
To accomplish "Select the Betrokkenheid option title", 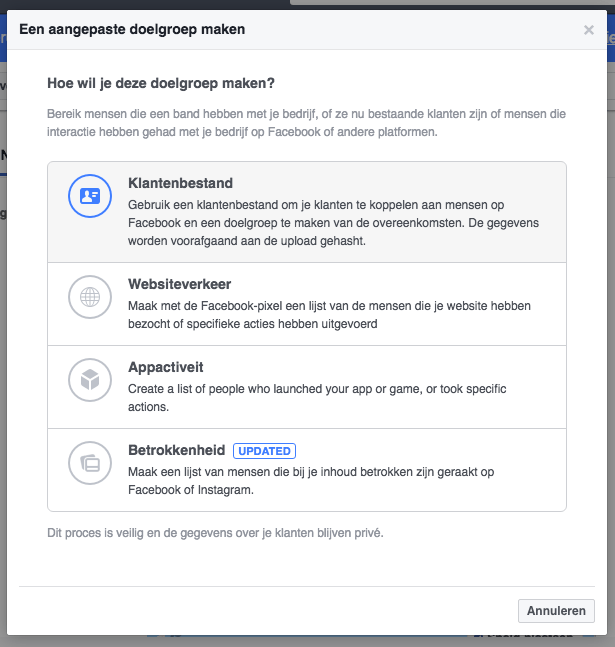I will tap(177, 451).
